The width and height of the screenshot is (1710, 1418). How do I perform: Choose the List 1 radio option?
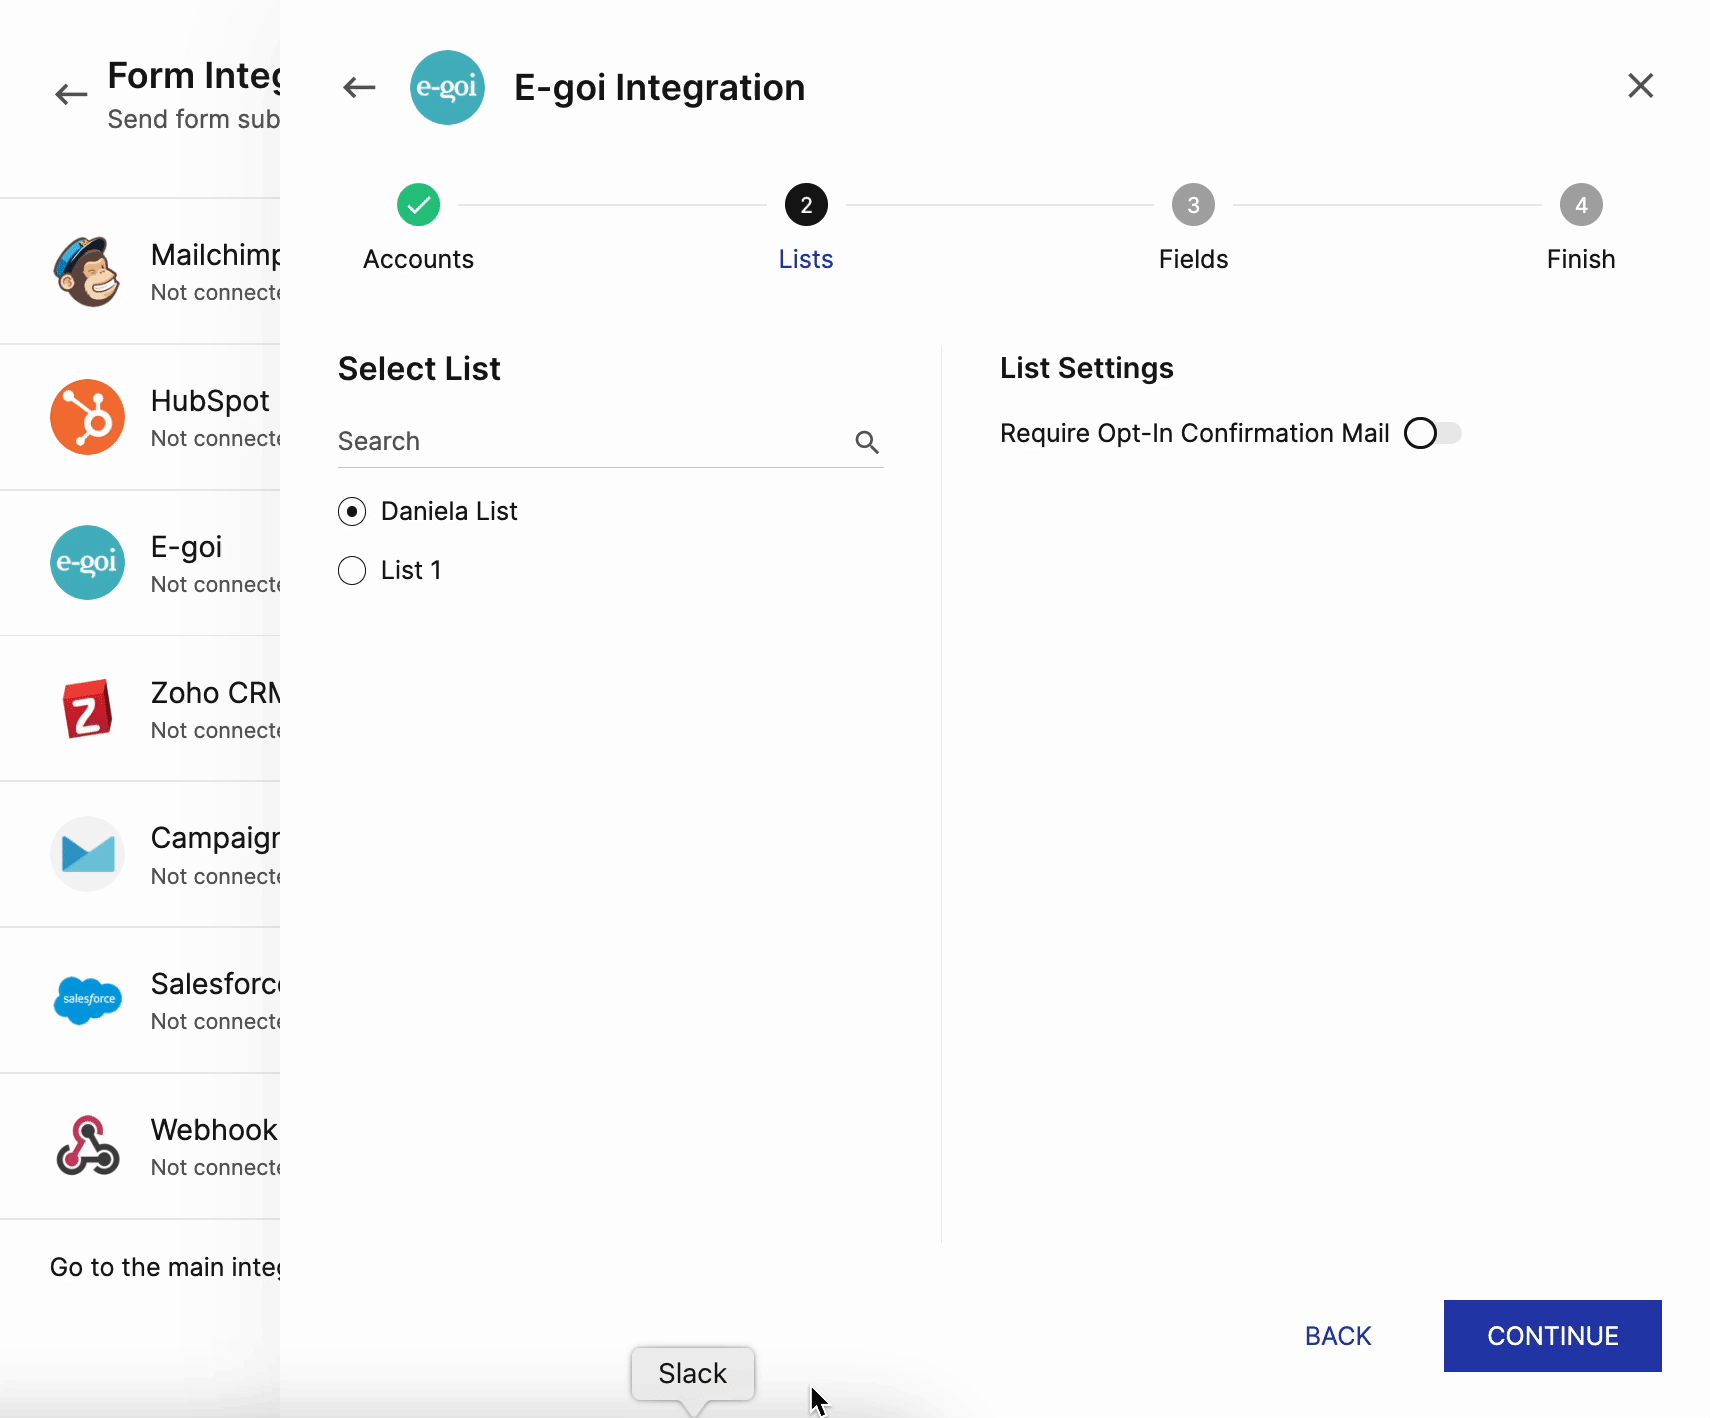[x=352, y=571]
